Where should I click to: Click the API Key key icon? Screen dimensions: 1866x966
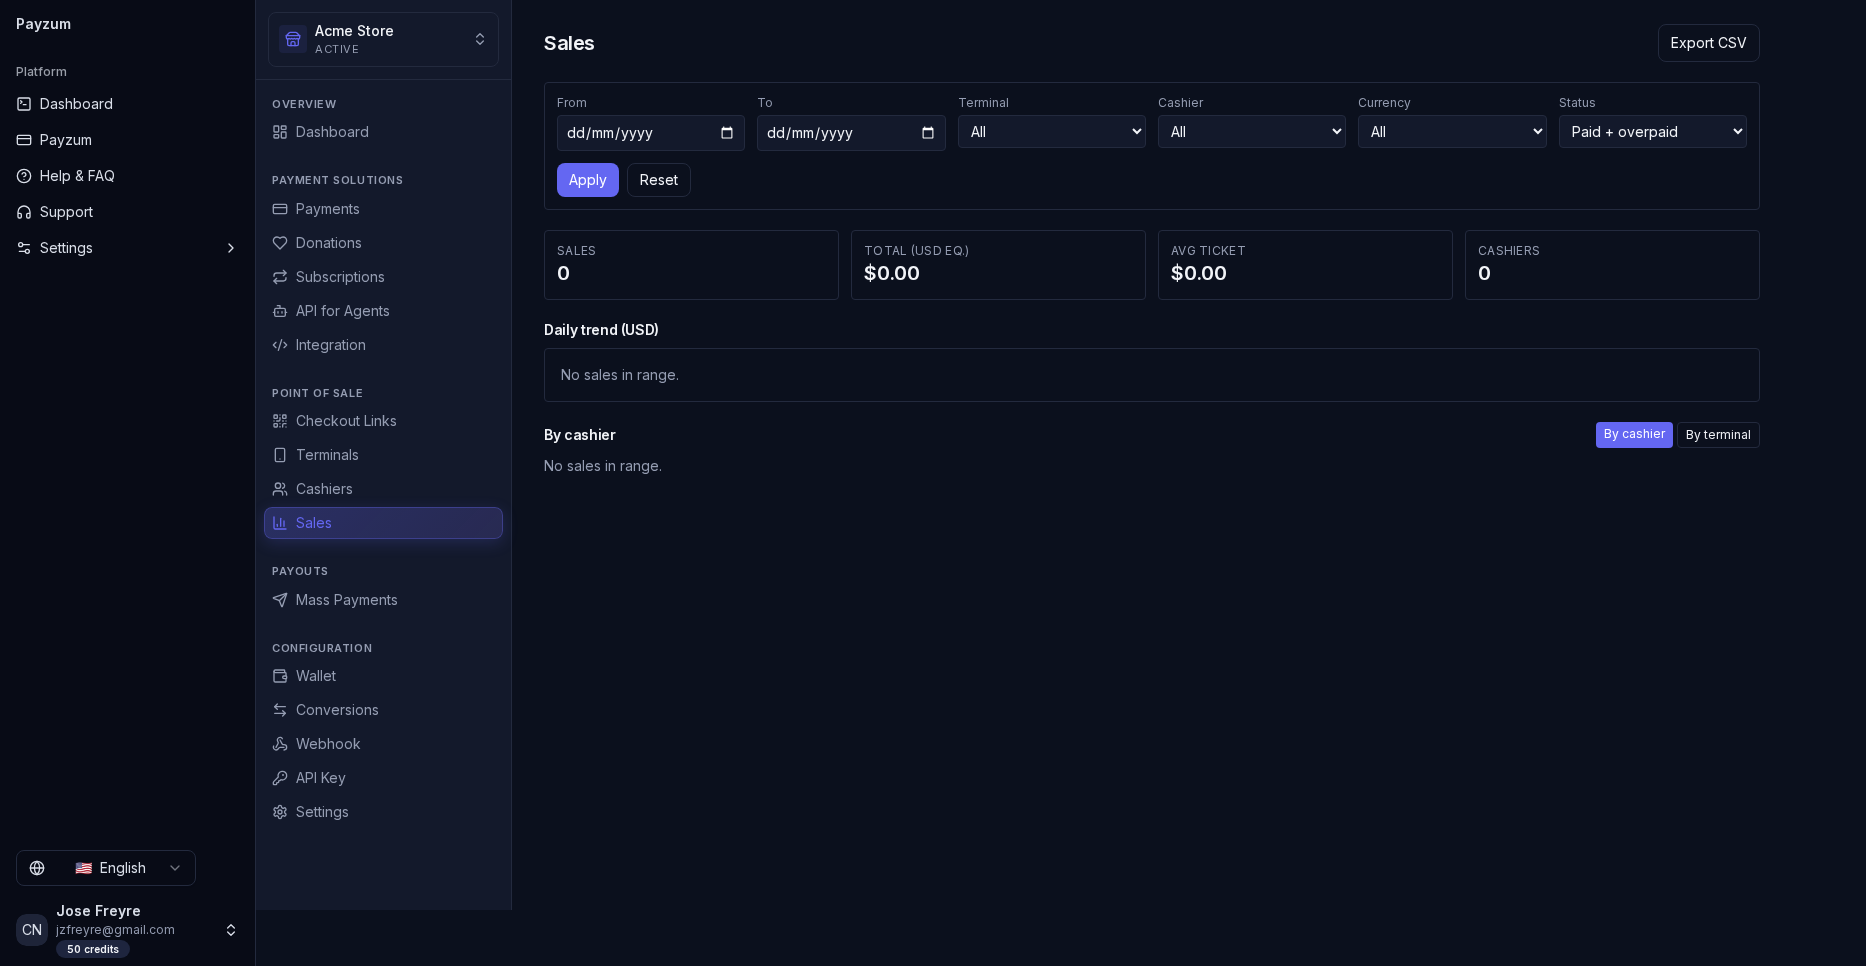pyautogui.click(x=280, y=778)
